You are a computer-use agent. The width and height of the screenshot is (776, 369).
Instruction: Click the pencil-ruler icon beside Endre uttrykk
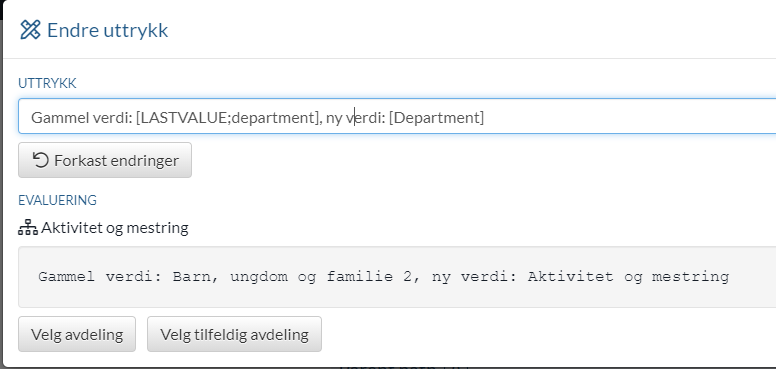[x=30, y=30]
